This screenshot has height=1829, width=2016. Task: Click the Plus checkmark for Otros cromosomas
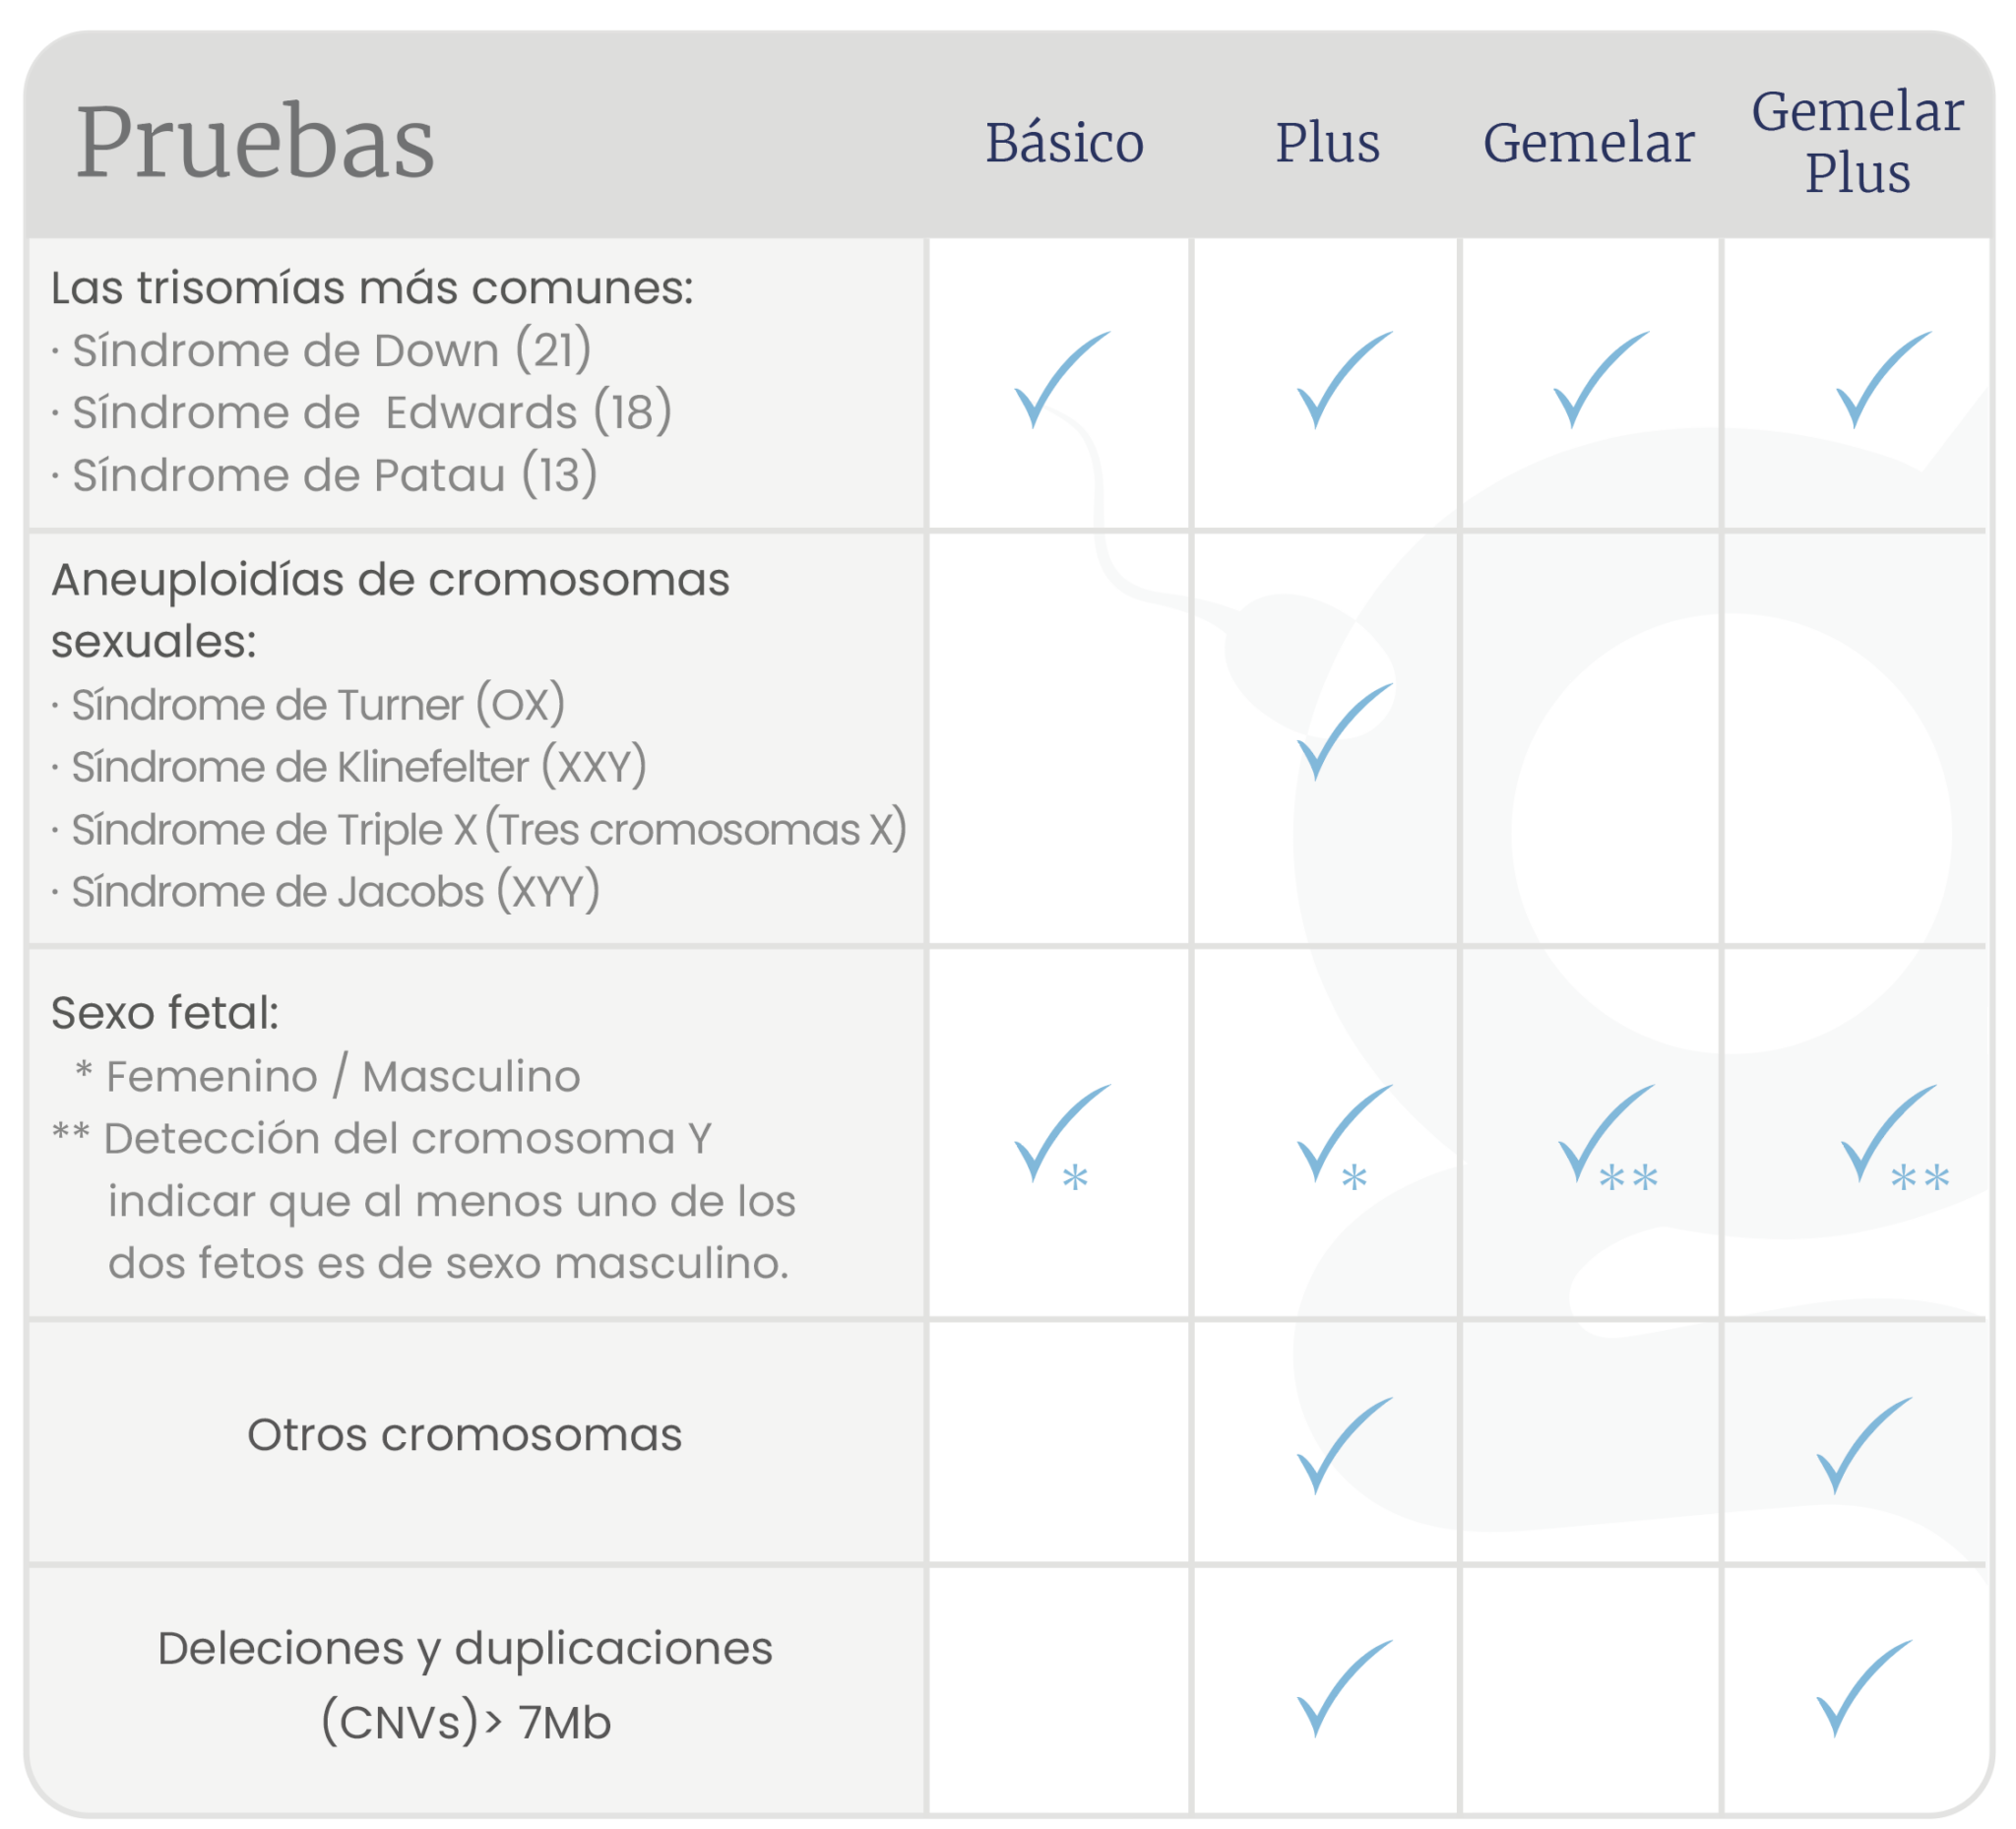pyautogui.click(x=1342, y=1445)
